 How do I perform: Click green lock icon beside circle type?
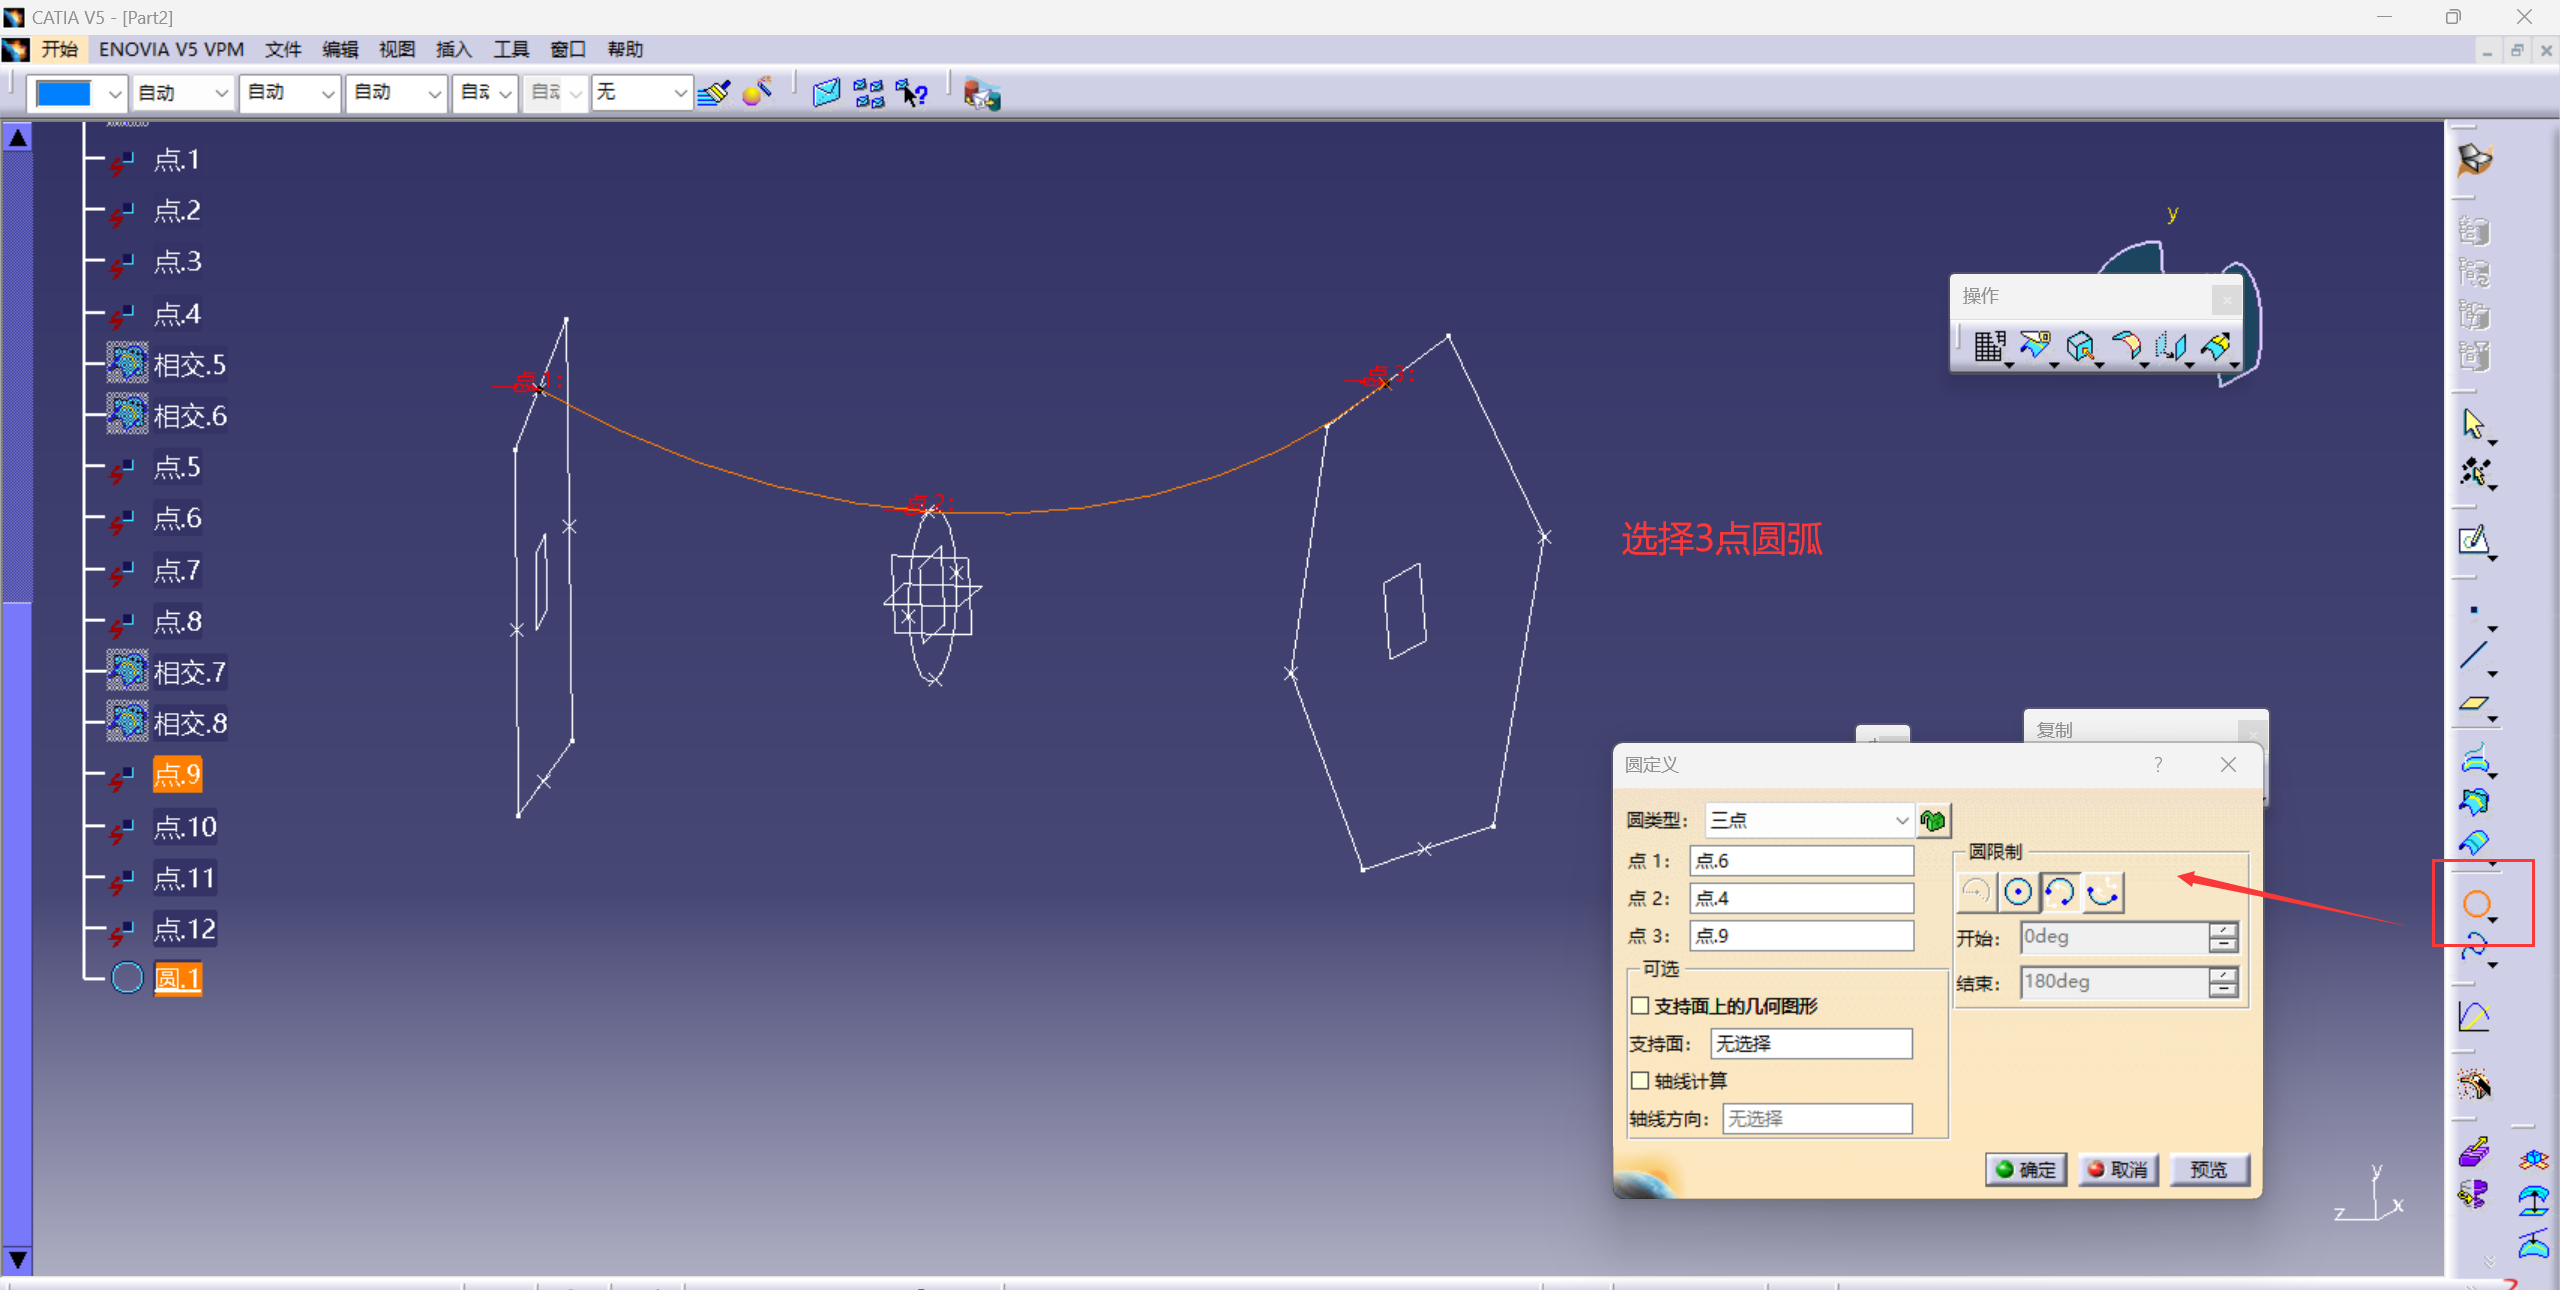pyautogui.click(x=1933, y=821)
